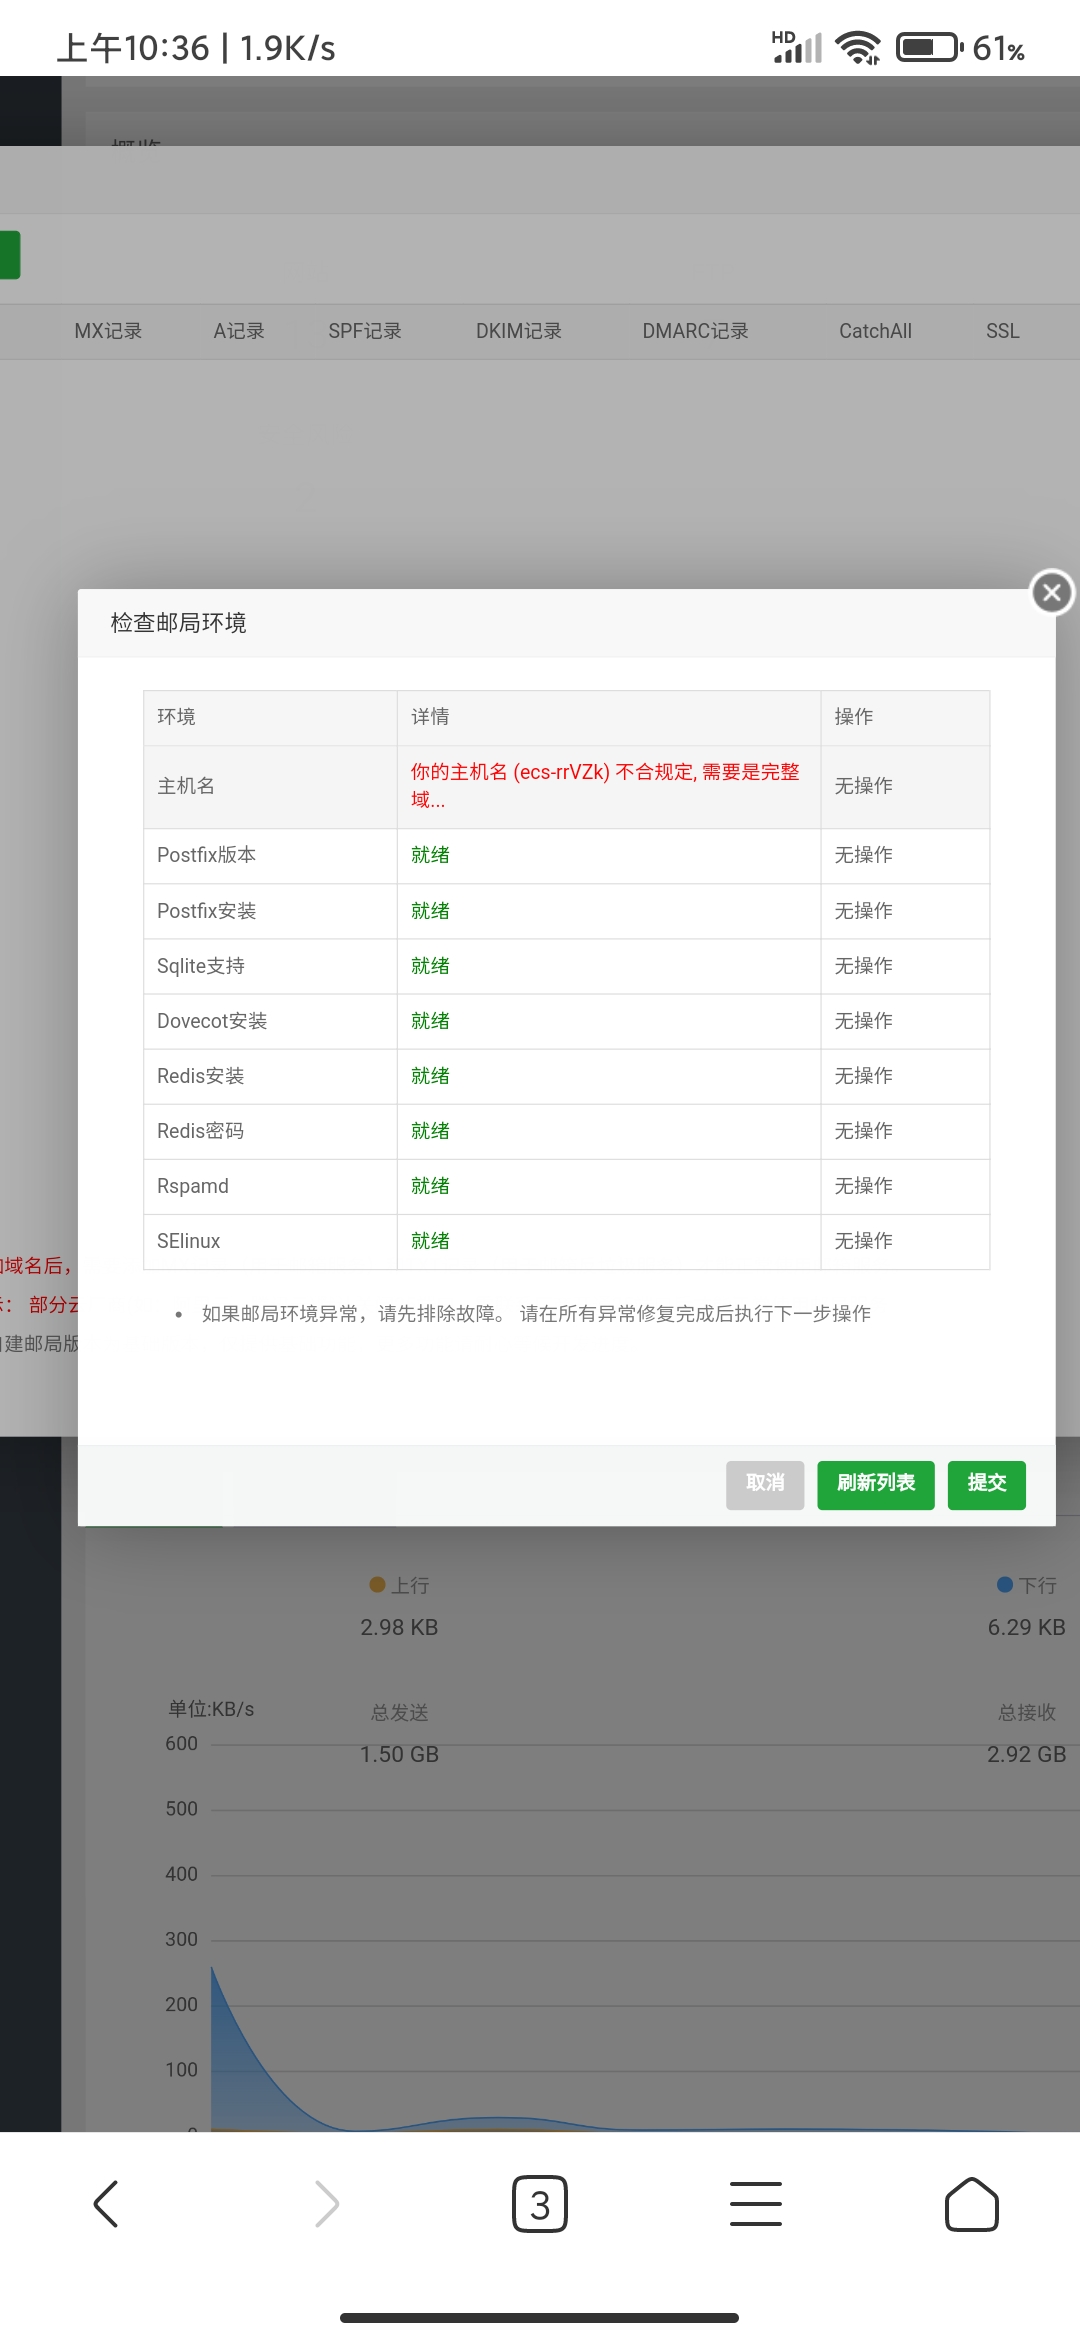Click the 详情 column header
The width and height of the screenshot is (1080, 2340).
point(430,717)
